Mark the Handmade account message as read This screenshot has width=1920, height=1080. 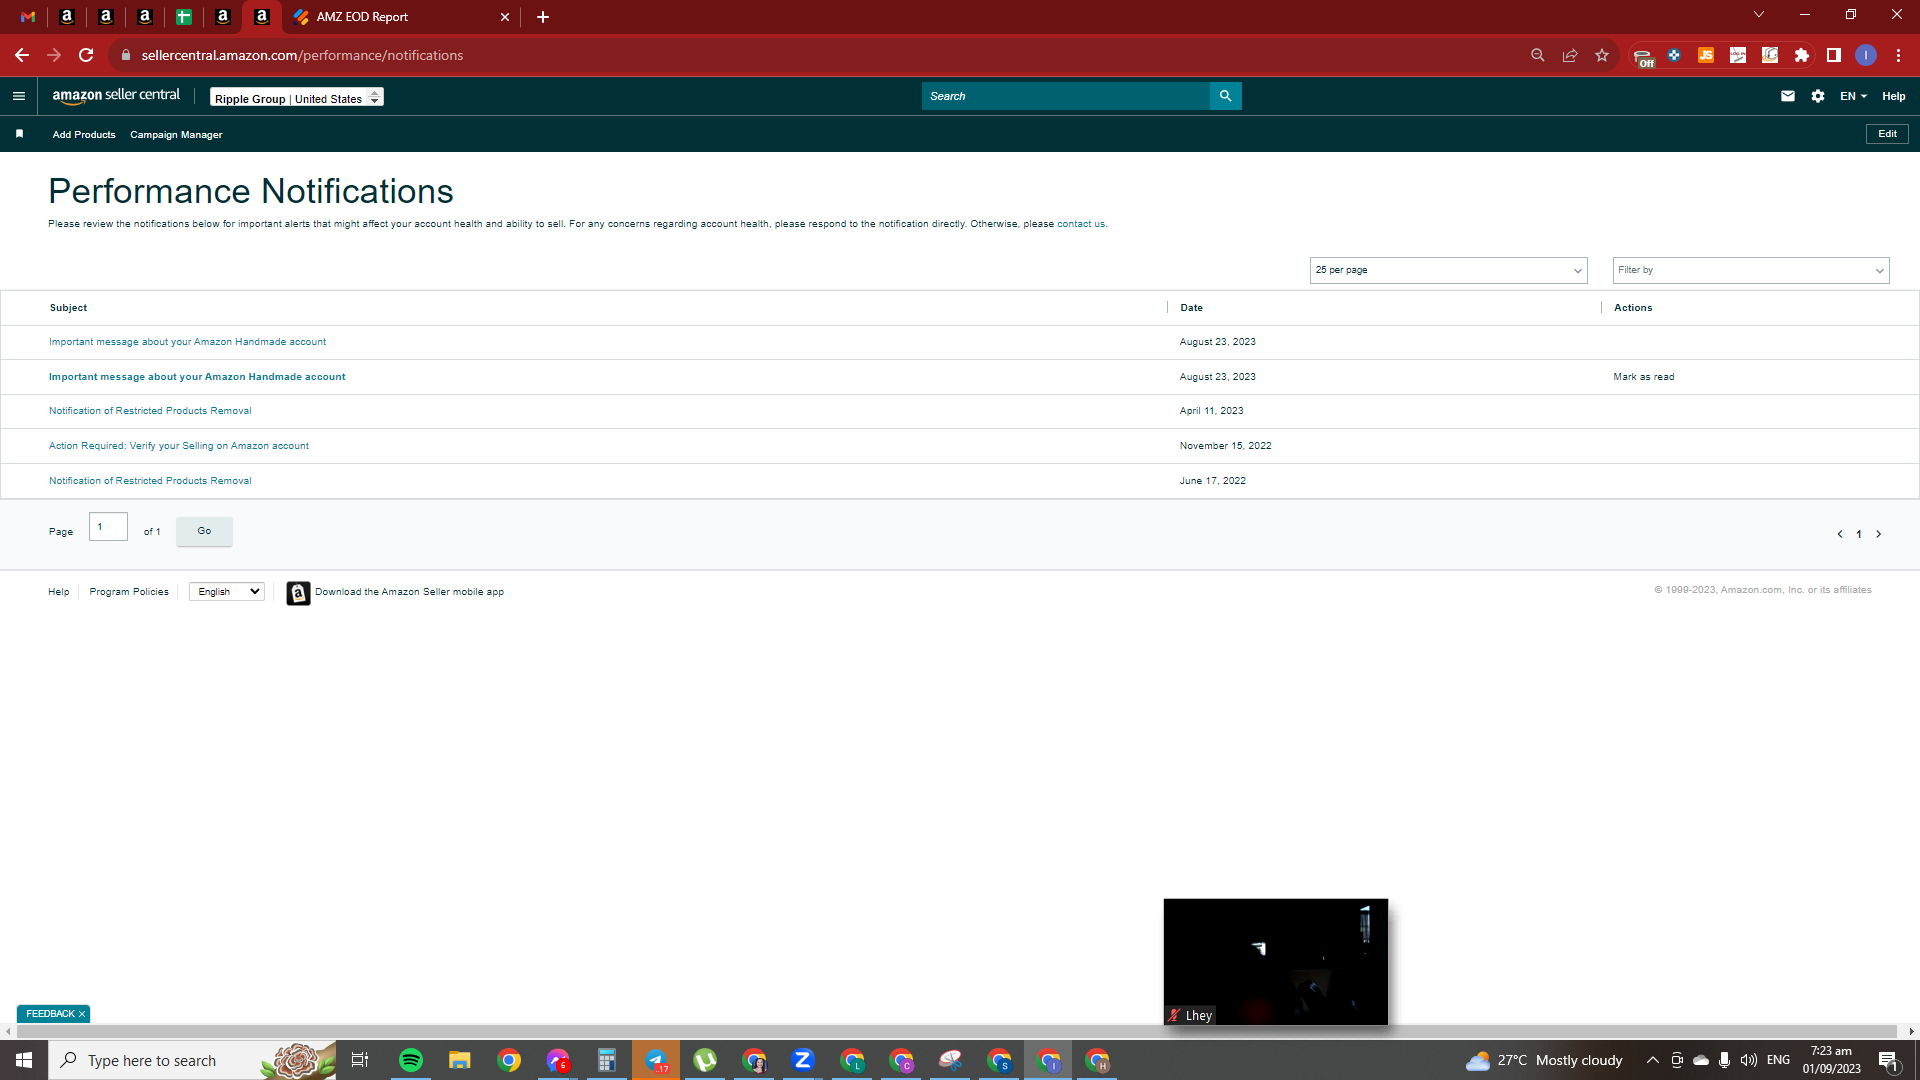[x=1643, y=377]
